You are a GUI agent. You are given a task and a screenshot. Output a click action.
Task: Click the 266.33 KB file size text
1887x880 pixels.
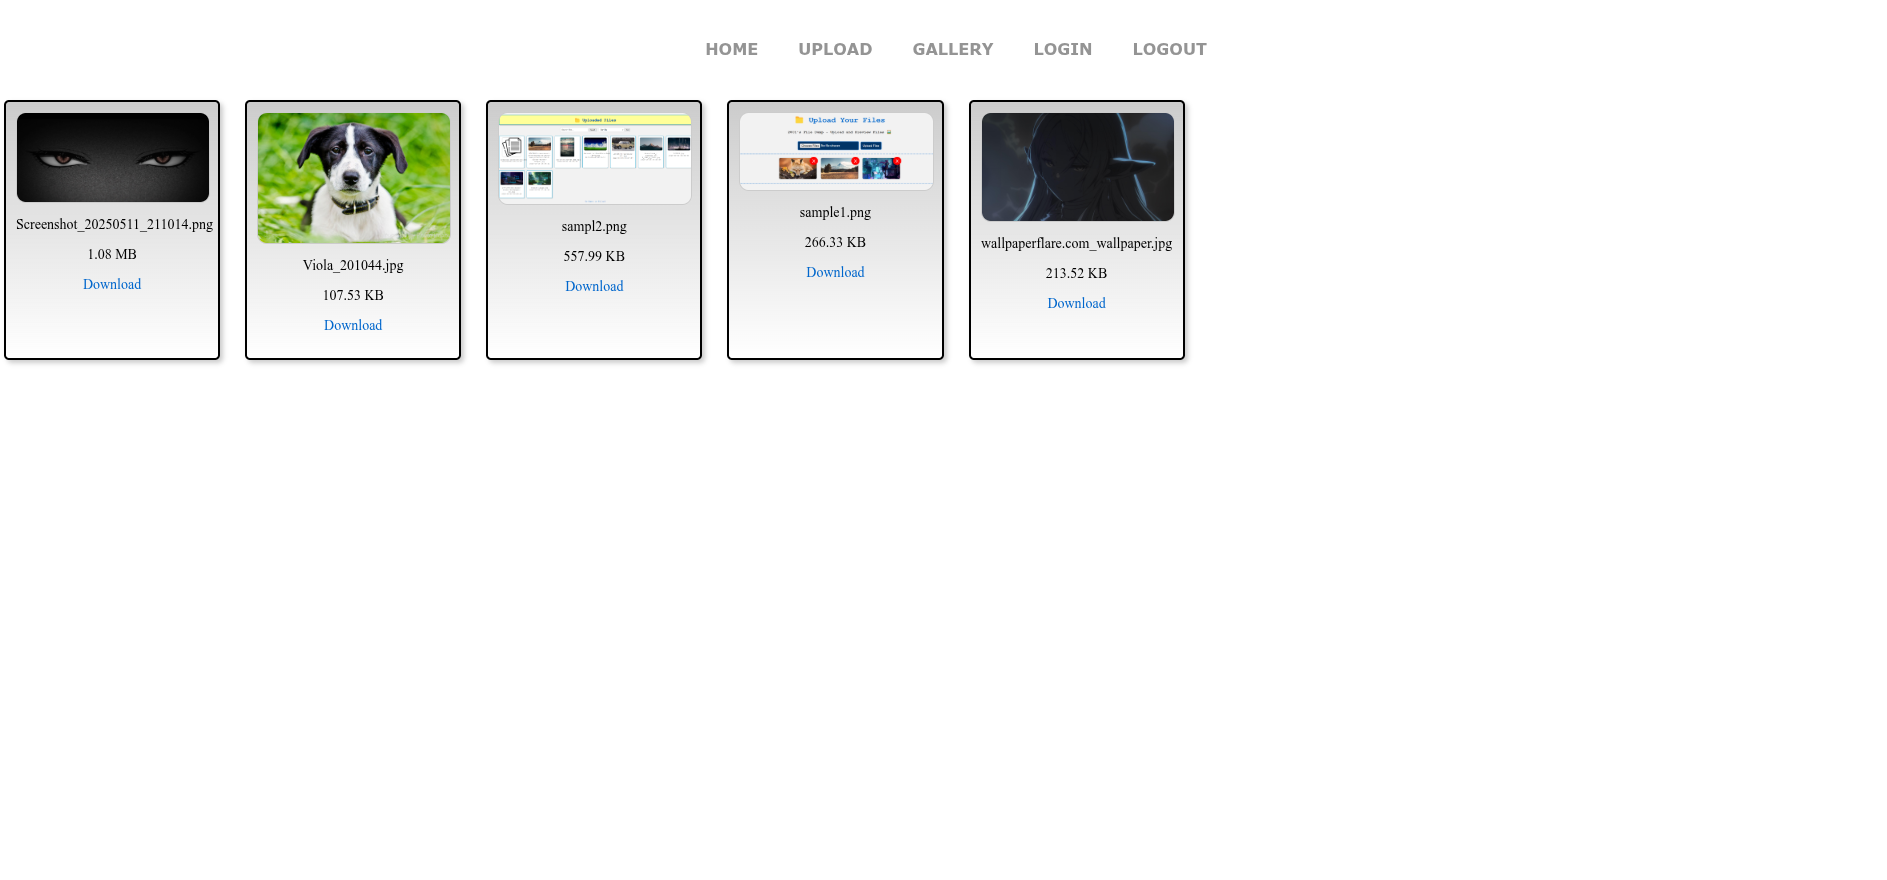point(835,242)
